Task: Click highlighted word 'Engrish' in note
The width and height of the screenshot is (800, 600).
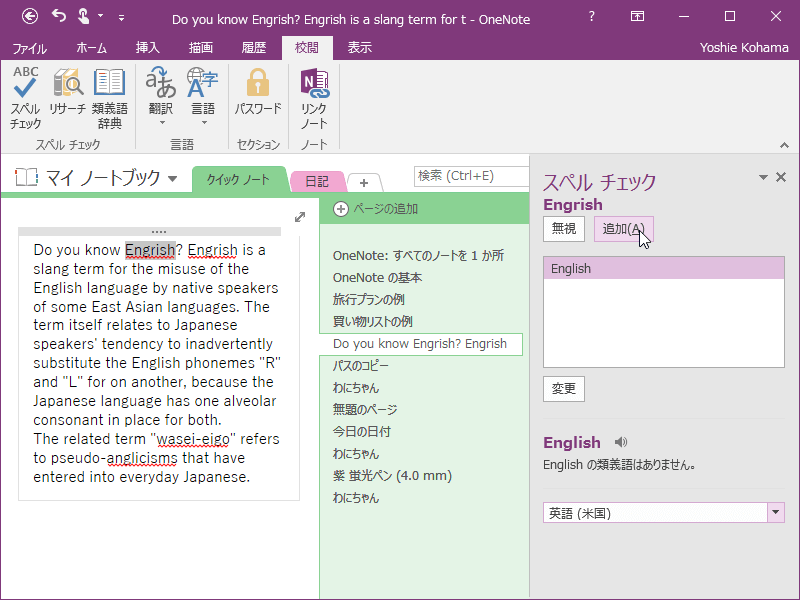Action: [150, 250]
